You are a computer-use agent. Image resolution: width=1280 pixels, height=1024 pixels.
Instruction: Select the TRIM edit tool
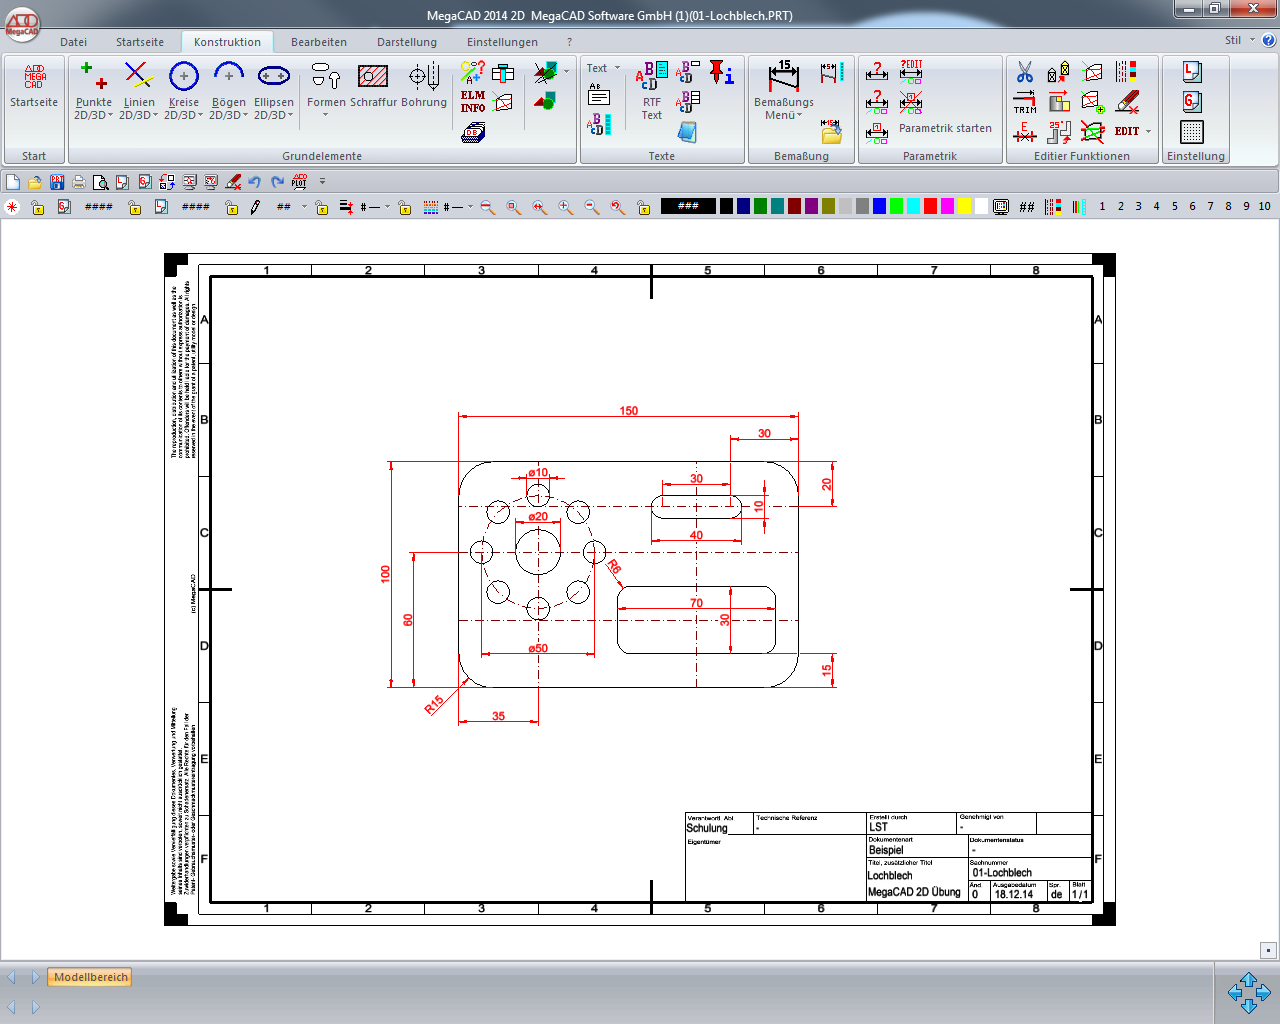point(1025,102)
